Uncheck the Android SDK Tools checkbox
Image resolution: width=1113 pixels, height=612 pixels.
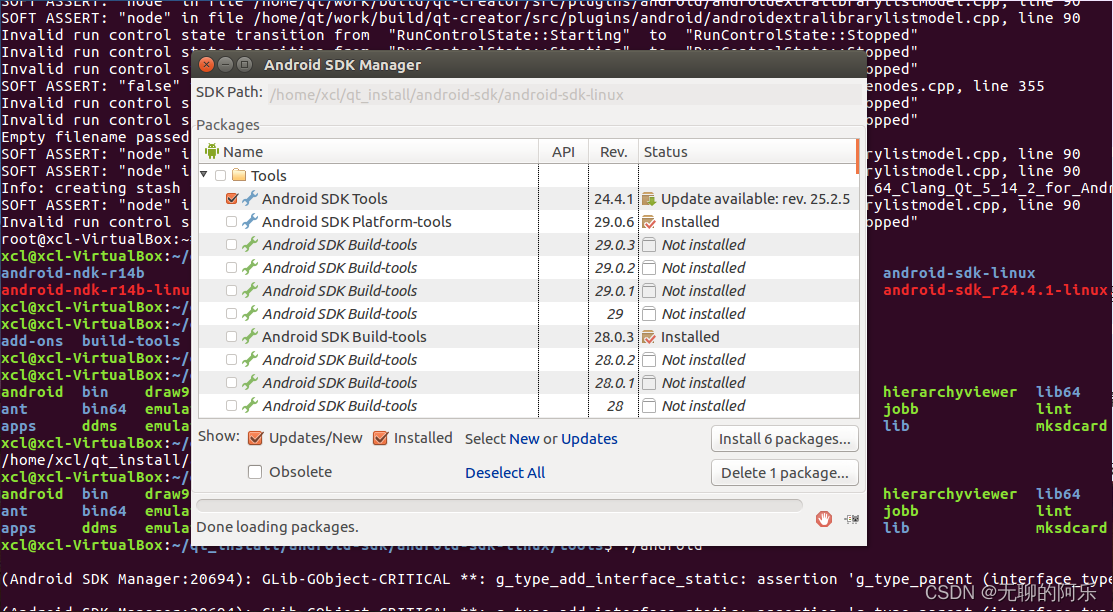coord(231,199)
